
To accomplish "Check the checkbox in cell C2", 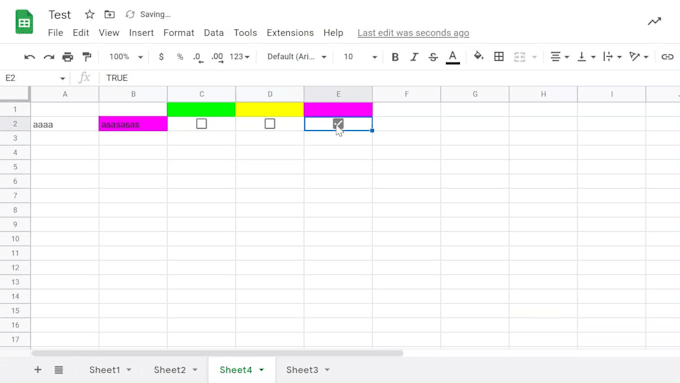I will coord(201,124).
